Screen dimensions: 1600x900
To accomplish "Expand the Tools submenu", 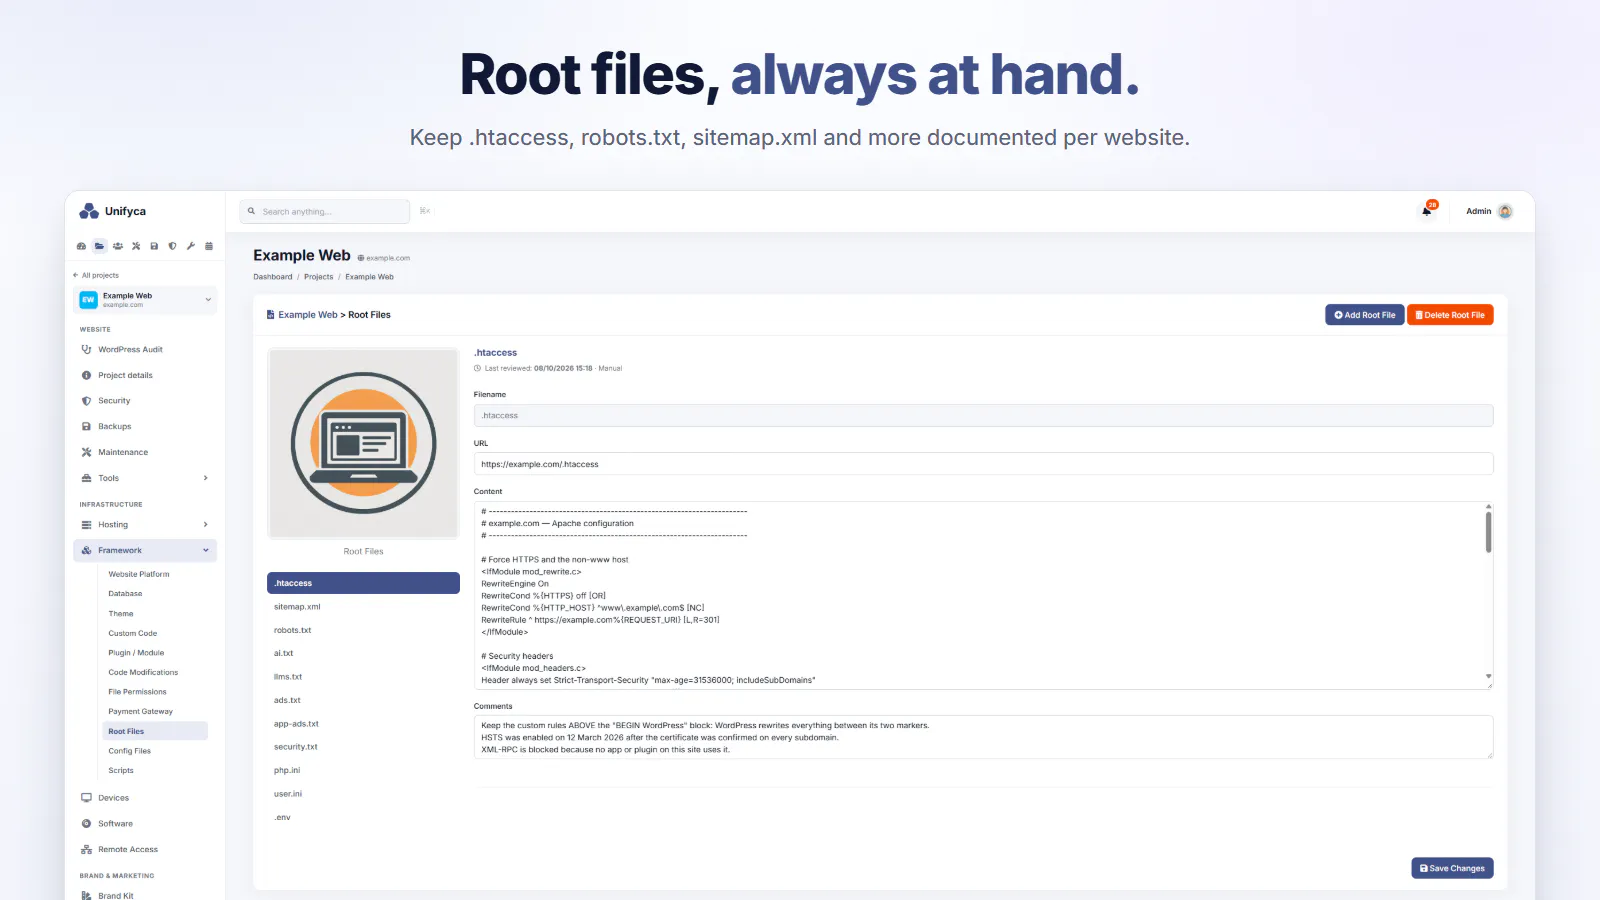I will click(x=206, y=478).
